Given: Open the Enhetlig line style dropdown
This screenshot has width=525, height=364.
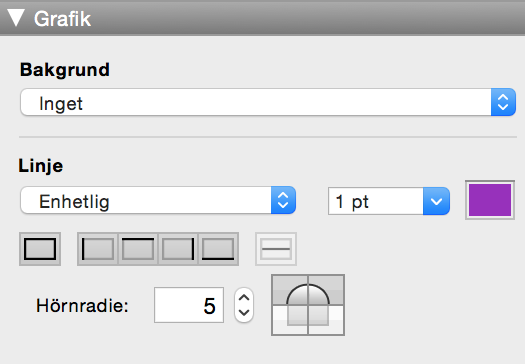Looking at the screenshot, I should click(x=158, y=200).
